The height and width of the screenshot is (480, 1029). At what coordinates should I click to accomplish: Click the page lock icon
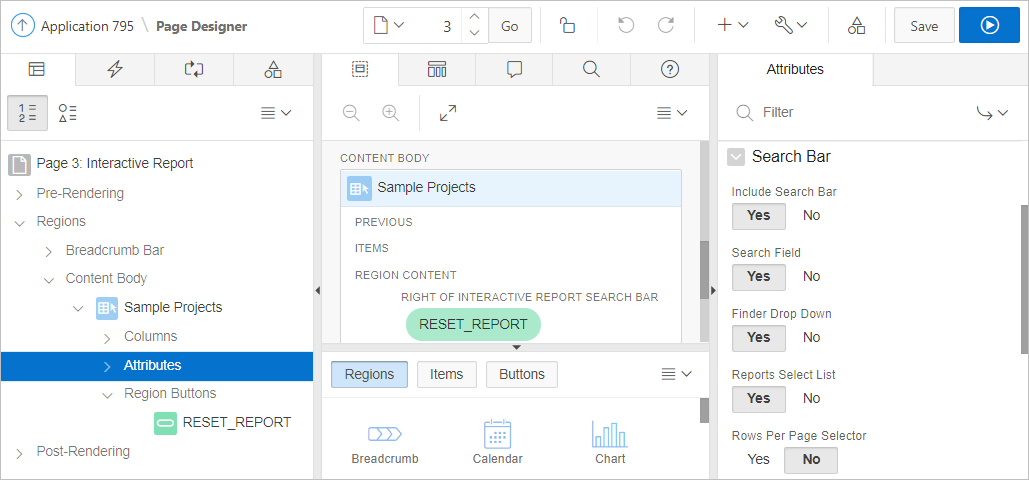tap(567, 26)
